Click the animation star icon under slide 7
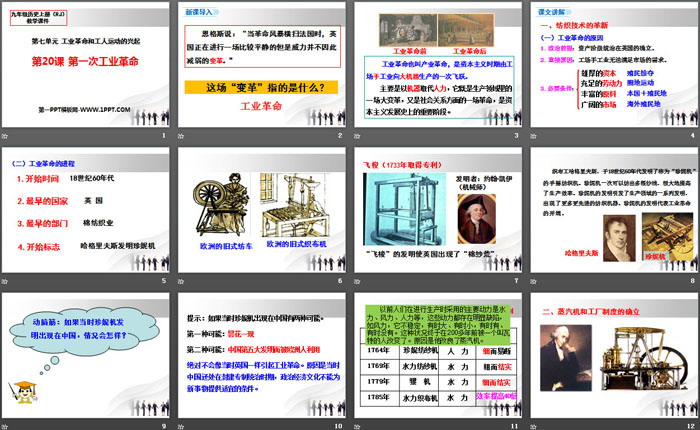This screenshot has width=700, height=430. click(358, 281)
